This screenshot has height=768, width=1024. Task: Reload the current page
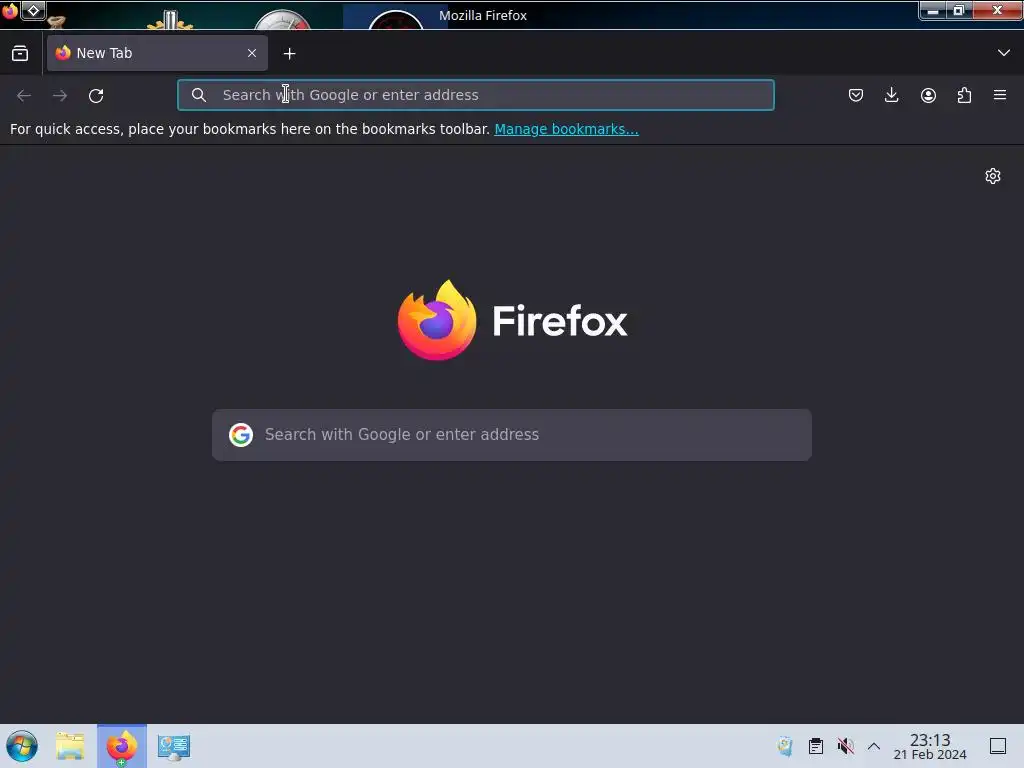click(96, 95)
